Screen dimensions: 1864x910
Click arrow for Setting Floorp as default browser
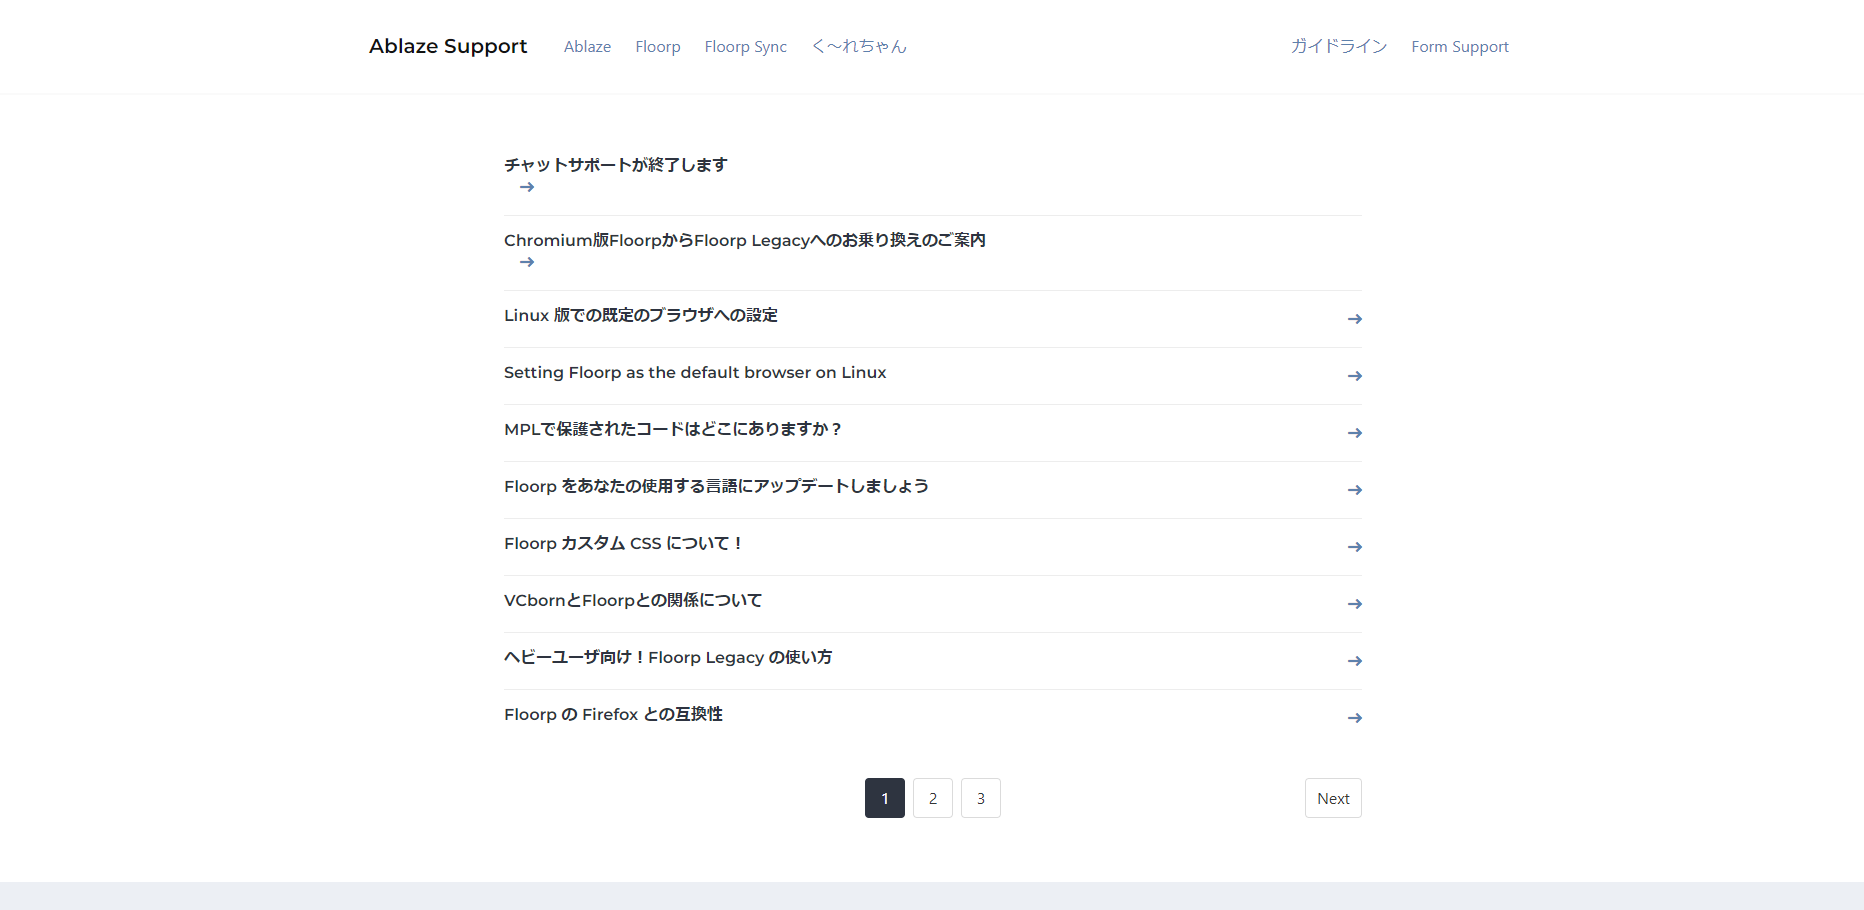[x=1355, y=376]
